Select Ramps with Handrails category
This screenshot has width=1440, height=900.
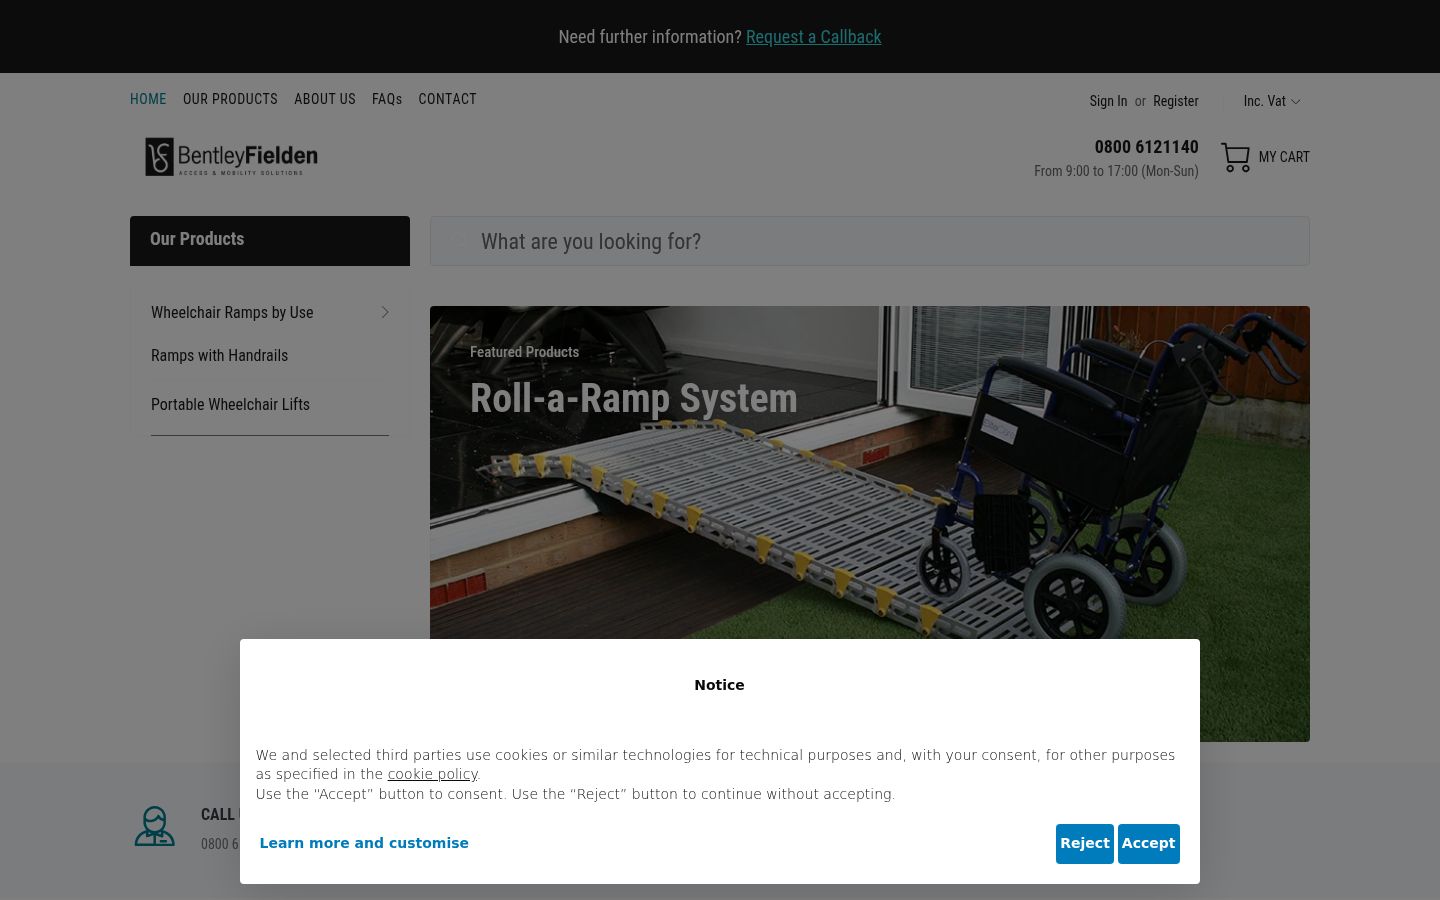click(219, 355)
